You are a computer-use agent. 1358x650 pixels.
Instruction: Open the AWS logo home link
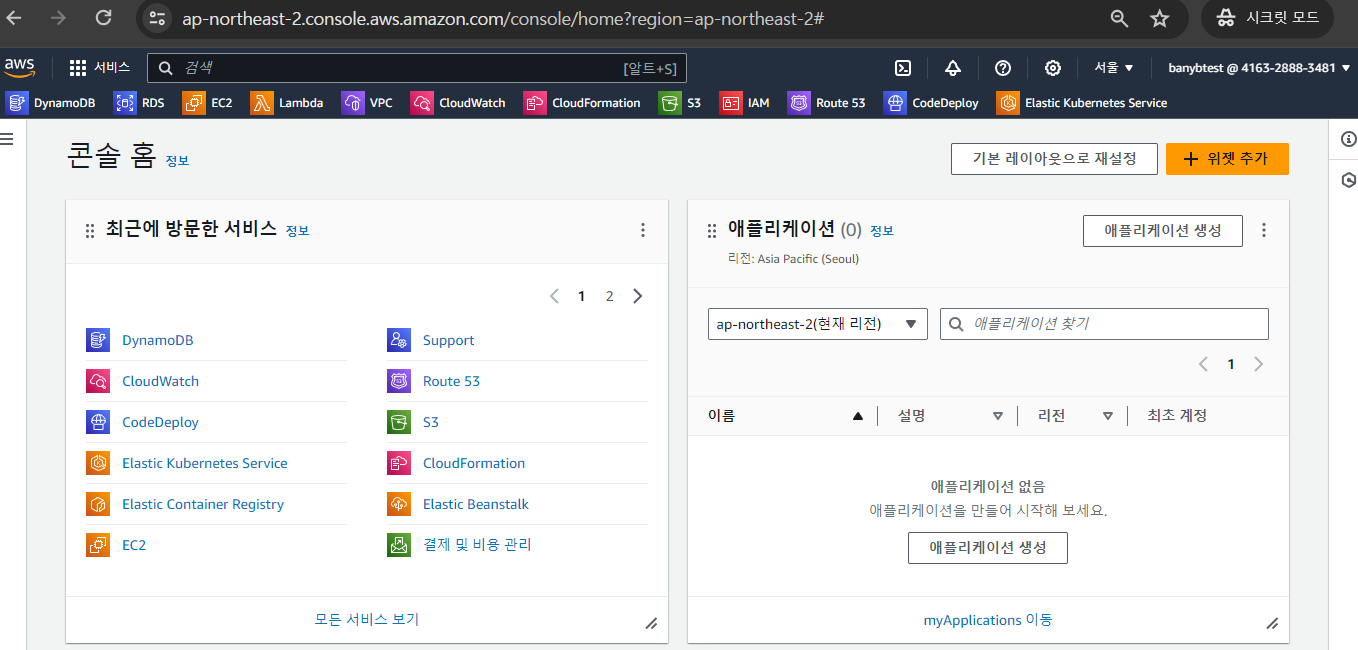pos(19,67)
